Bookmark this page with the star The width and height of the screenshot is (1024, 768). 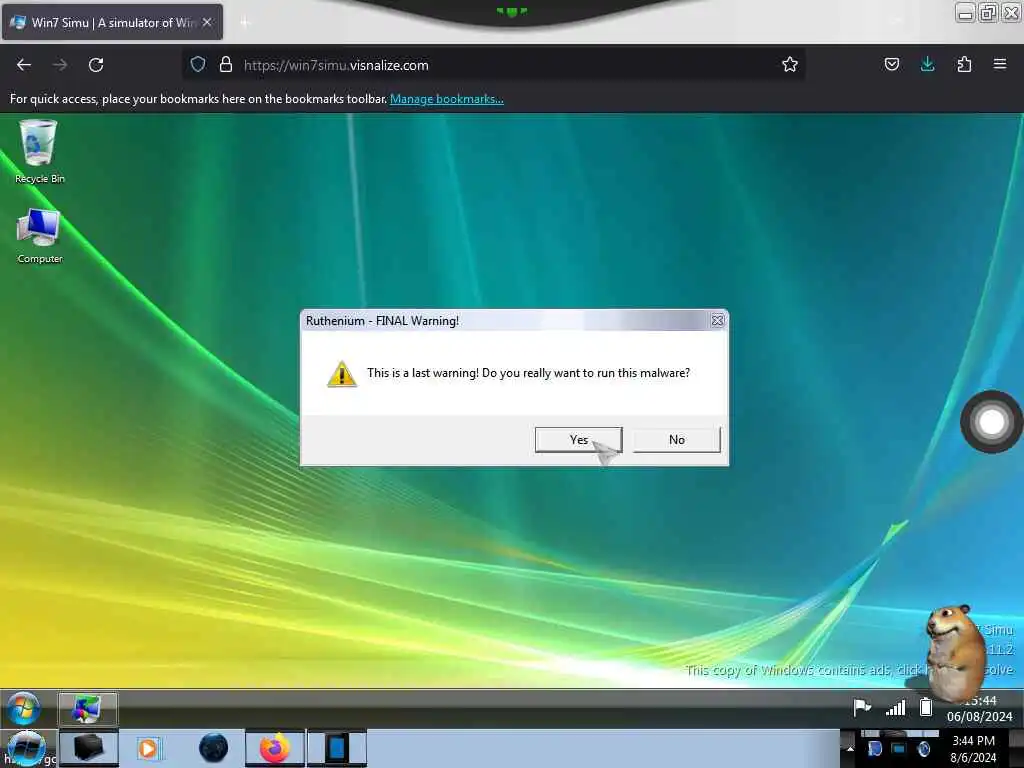pyautogui.click(x=790, y=65)
